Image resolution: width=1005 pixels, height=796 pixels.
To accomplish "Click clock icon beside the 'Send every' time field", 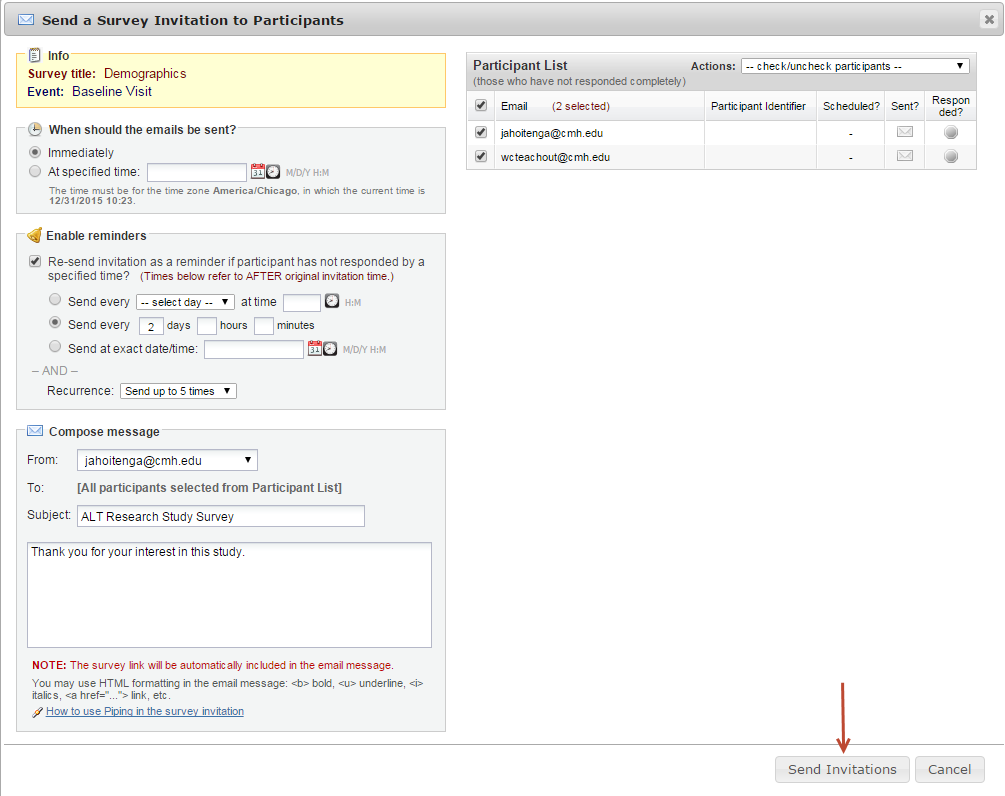I will 332,301.
